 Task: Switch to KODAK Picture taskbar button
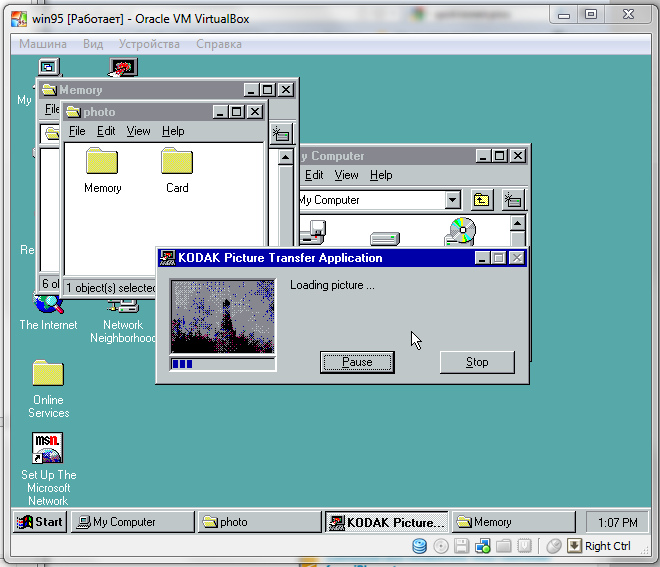point(386,522)
